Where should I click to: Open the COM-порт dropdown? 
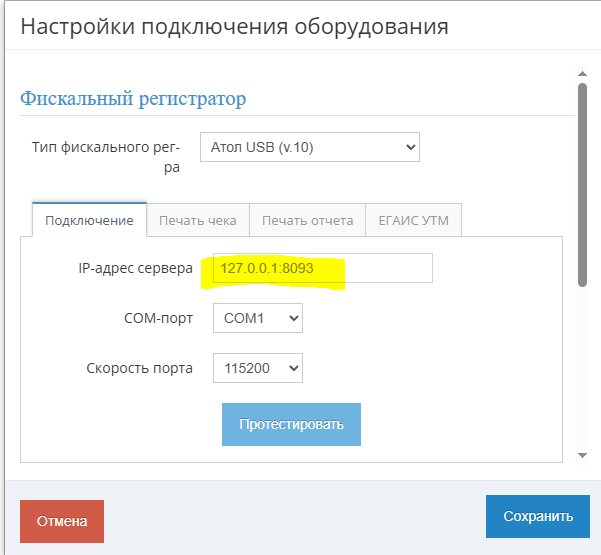click(x=258, y=318)
